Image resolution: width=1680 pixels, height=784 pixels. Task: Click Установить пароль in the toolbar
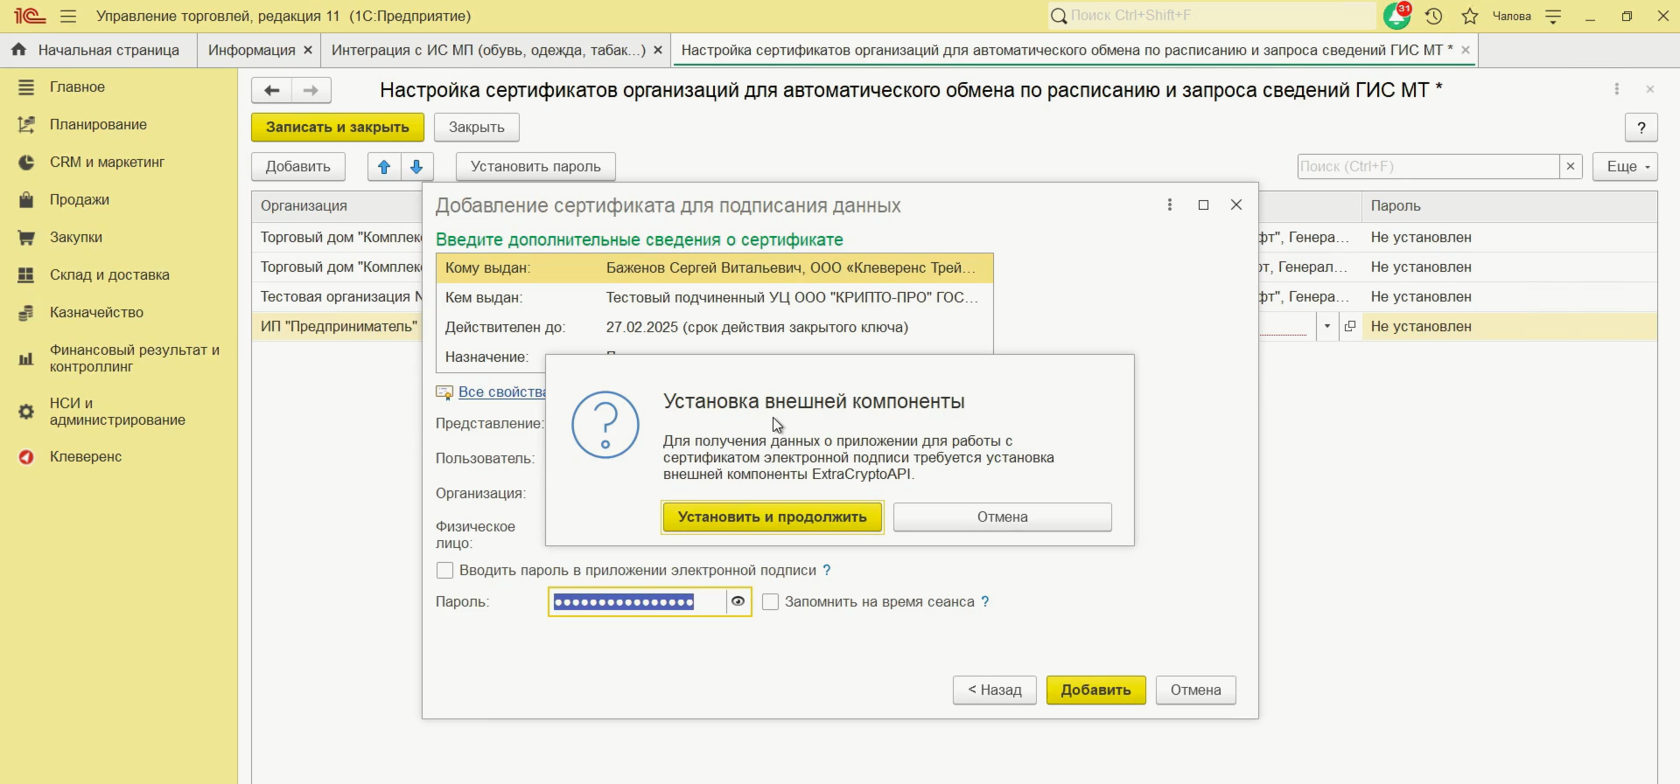point(535,167)
